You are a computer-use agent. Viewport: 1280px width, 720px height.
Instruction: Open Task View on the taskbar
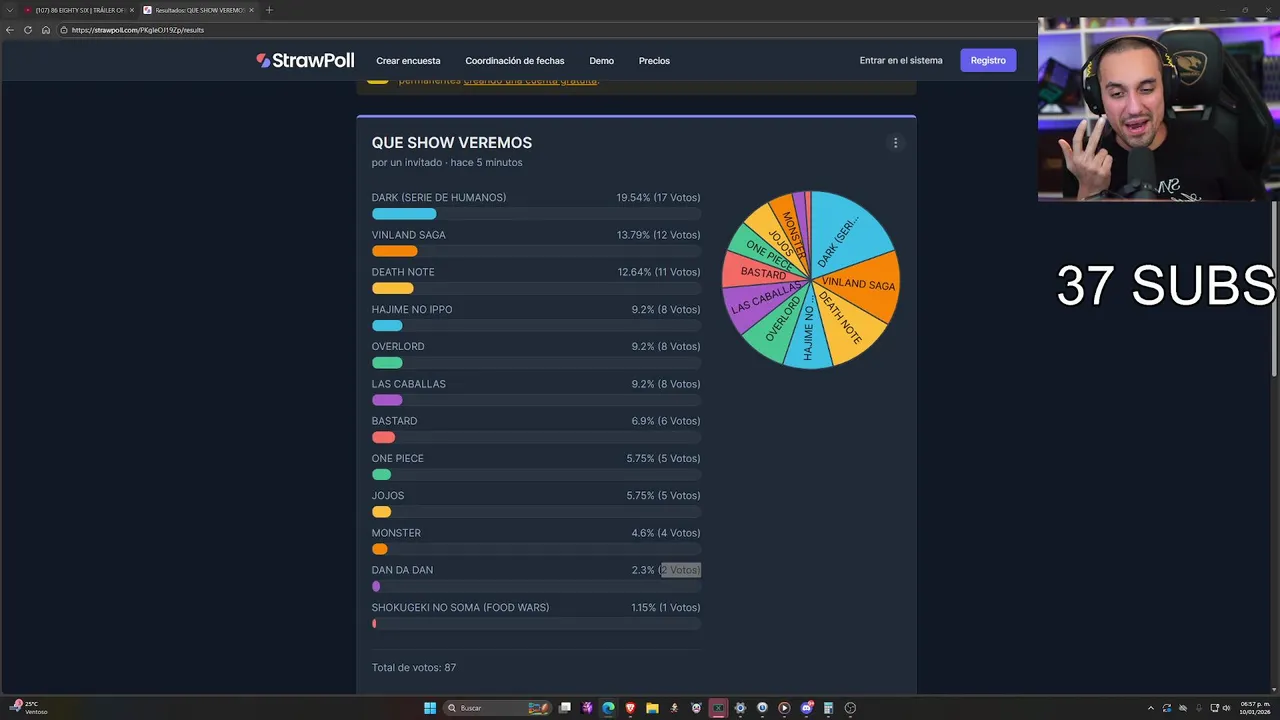pyautogui.click(x=565, y=708)
